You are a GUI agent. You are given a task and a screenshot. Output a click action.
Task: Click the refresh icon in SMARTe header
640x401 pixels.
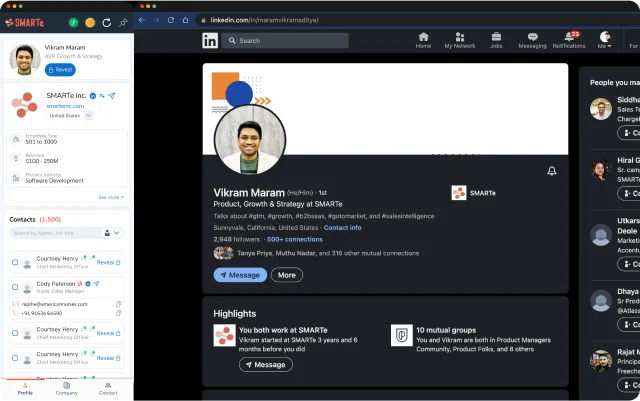click(107, 23)
